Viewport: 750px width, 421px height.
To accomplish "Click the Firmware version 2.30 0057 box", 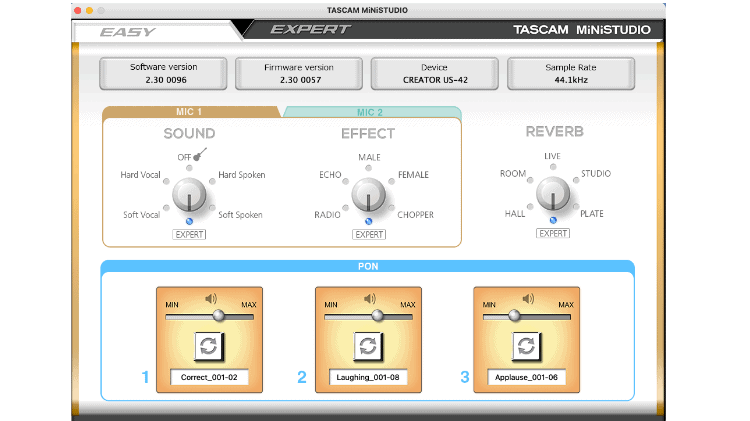I will pyautogui.click(x=299, y=74).
